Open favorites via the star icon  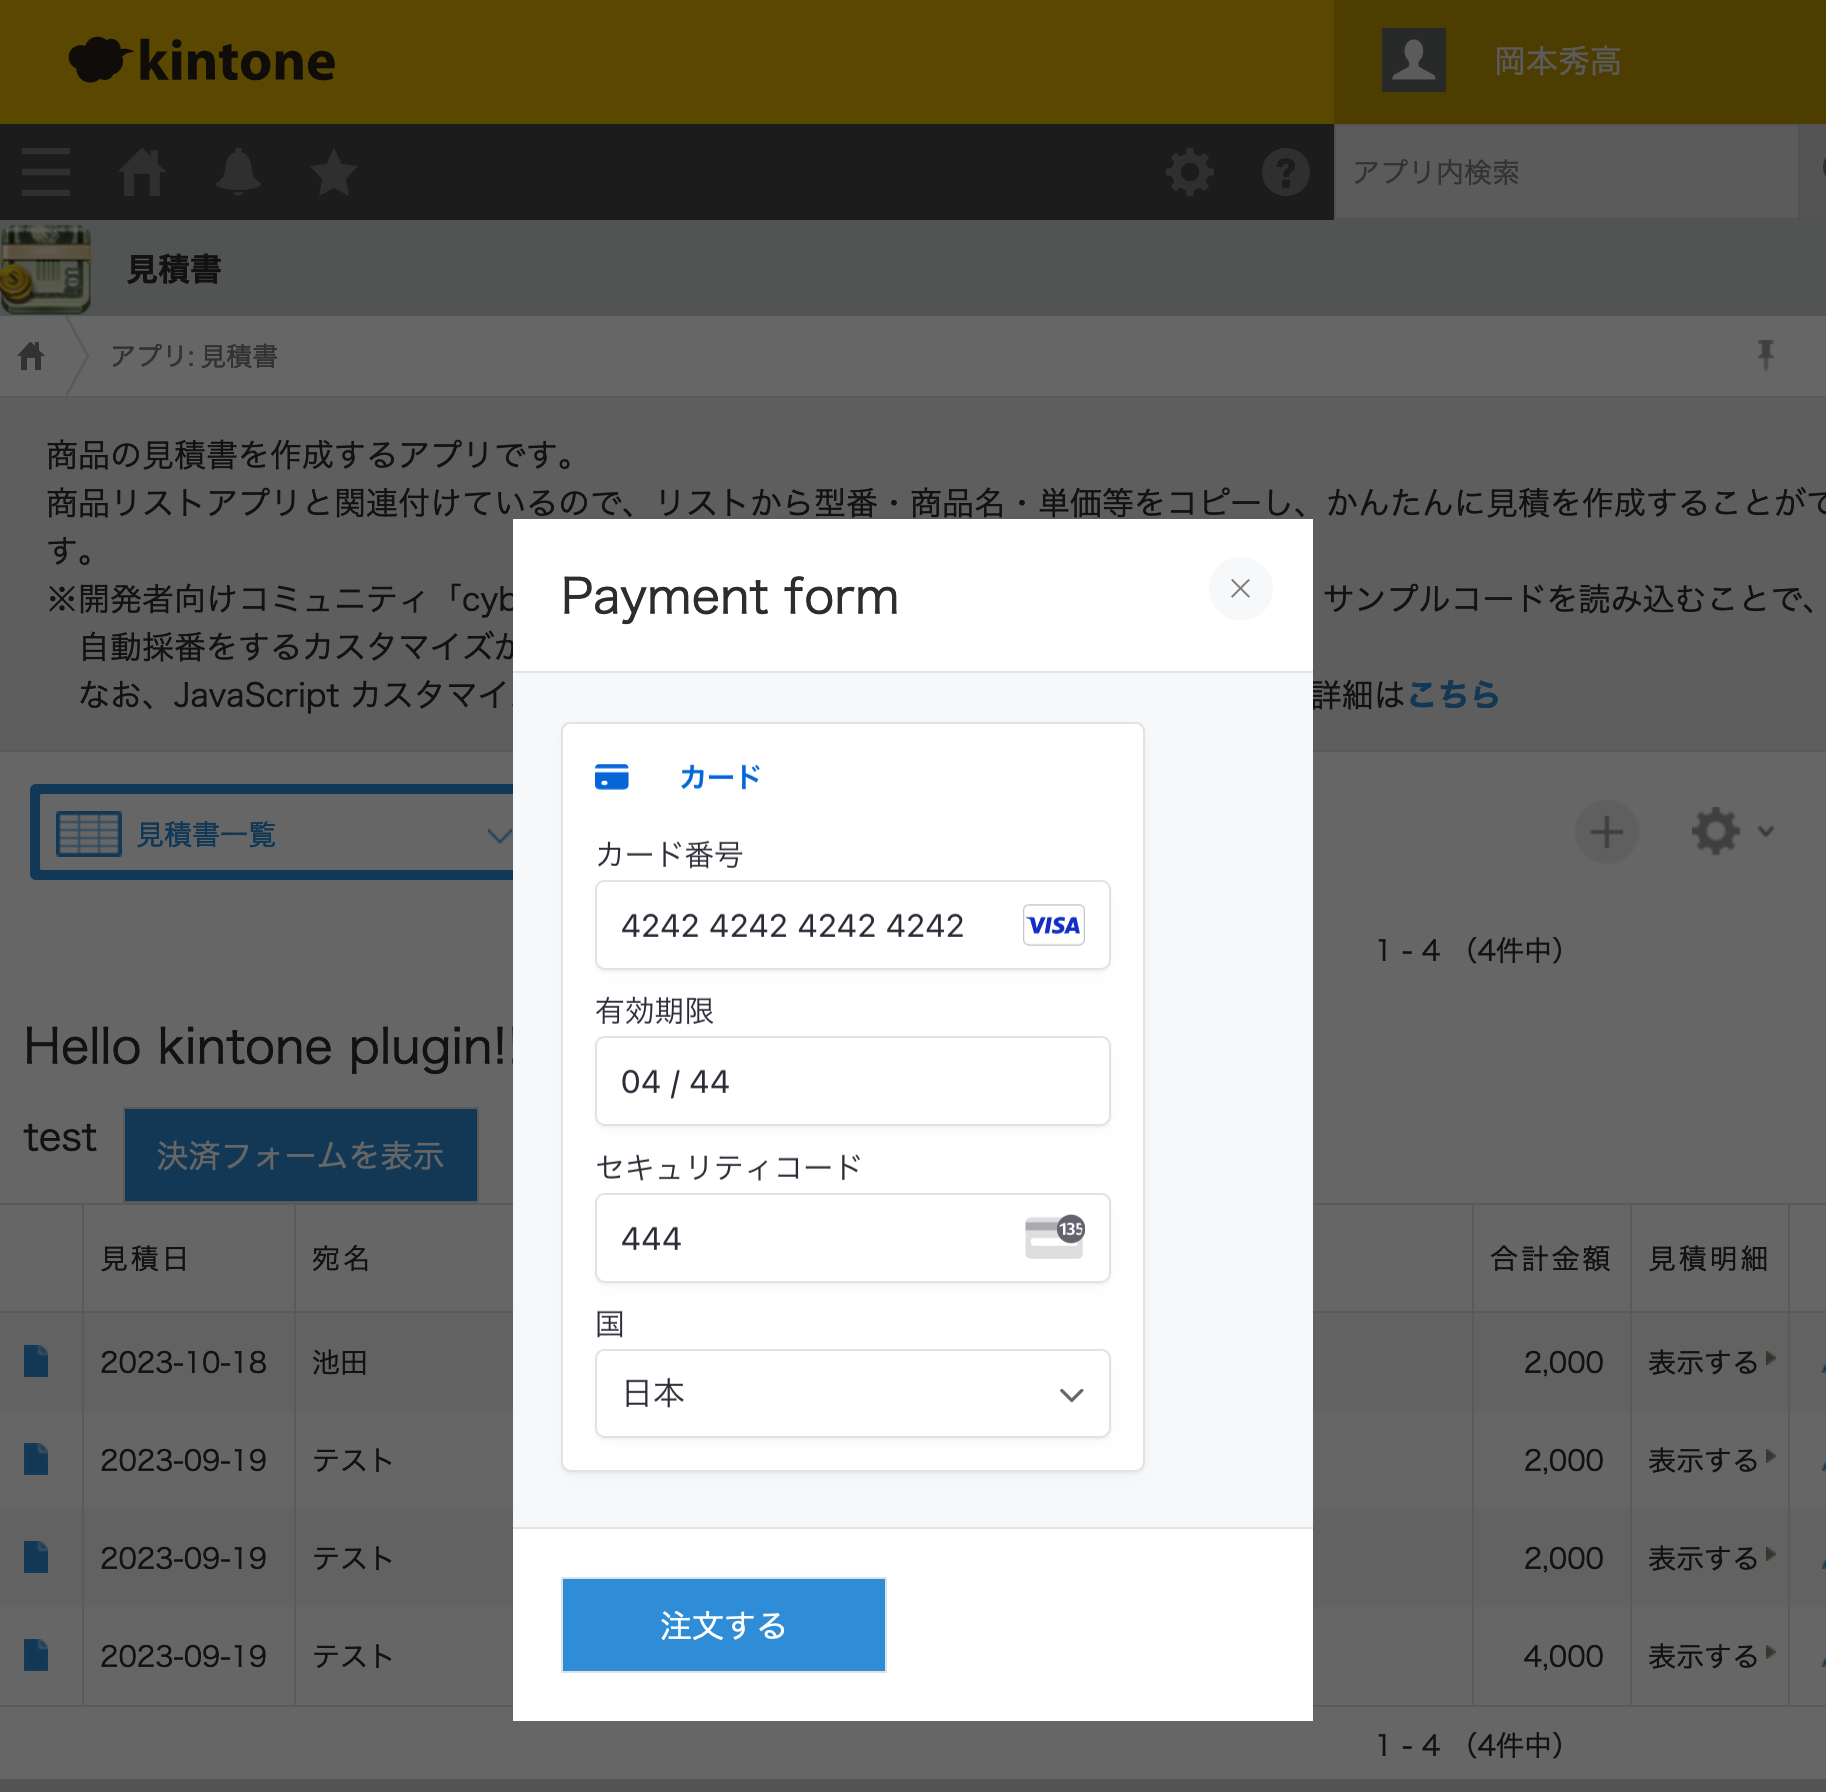pyautogui.click(x=333, y=172)
